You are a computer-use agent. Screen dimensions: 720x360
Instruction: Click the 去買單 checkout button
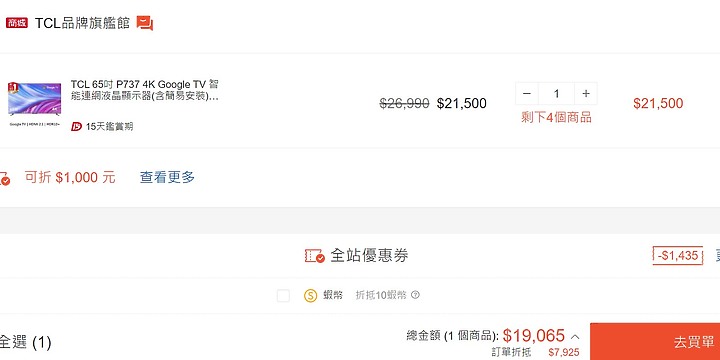pos(655,342)
